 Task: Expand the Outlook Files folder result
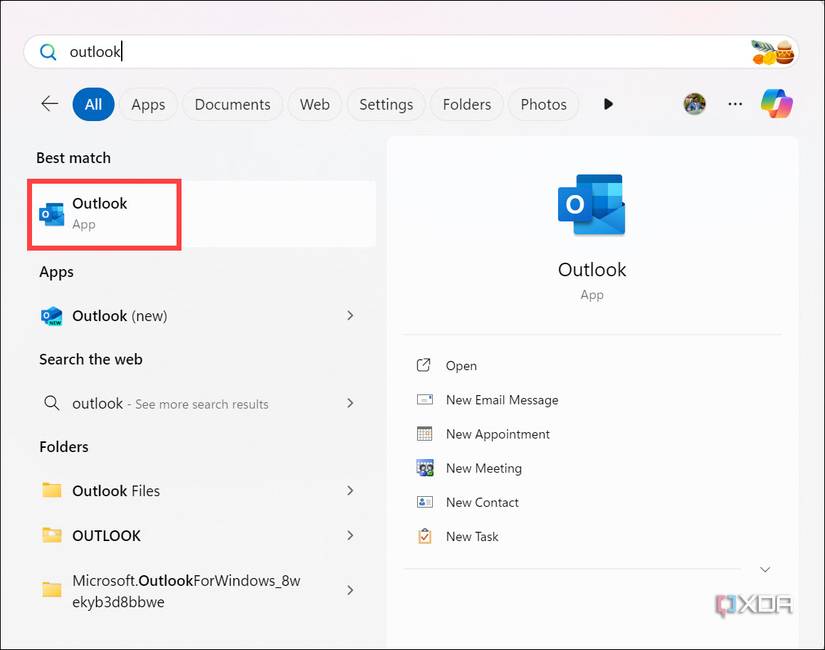(x=350, y=491)
